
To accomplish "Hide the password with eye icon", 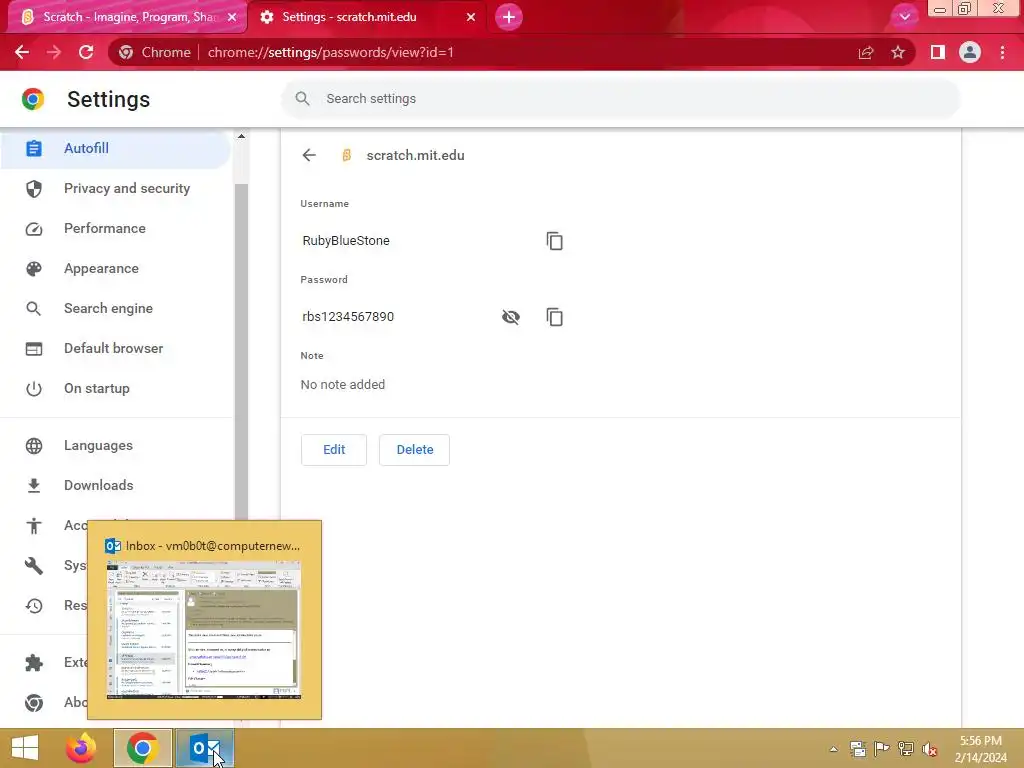I will [x=511, y=317].
